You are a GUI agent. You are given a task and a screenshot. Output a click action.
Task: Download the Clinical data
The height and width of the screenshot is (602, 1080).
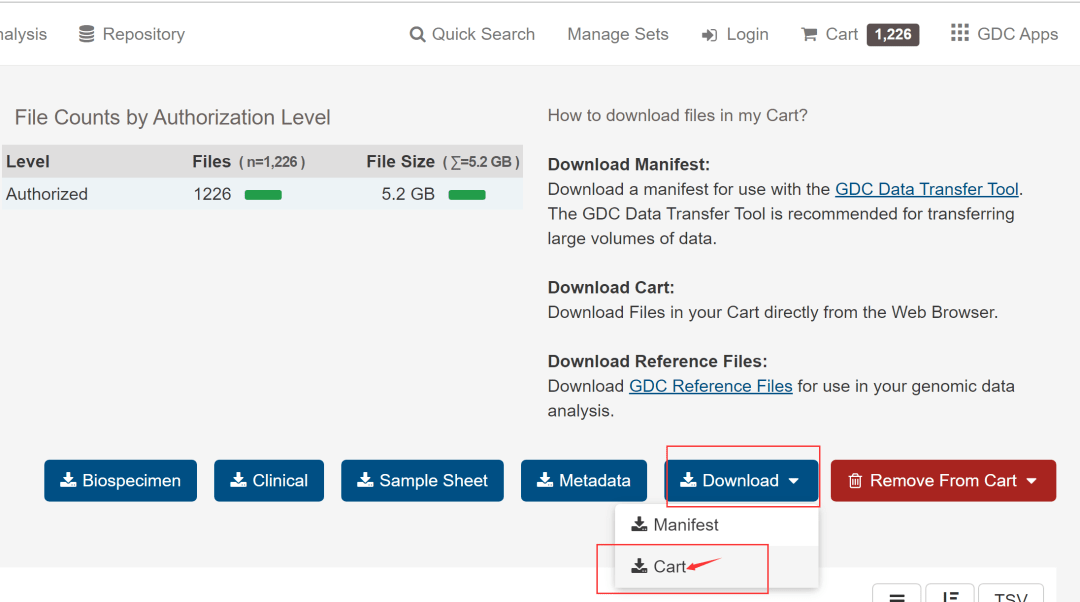point(269,481)
